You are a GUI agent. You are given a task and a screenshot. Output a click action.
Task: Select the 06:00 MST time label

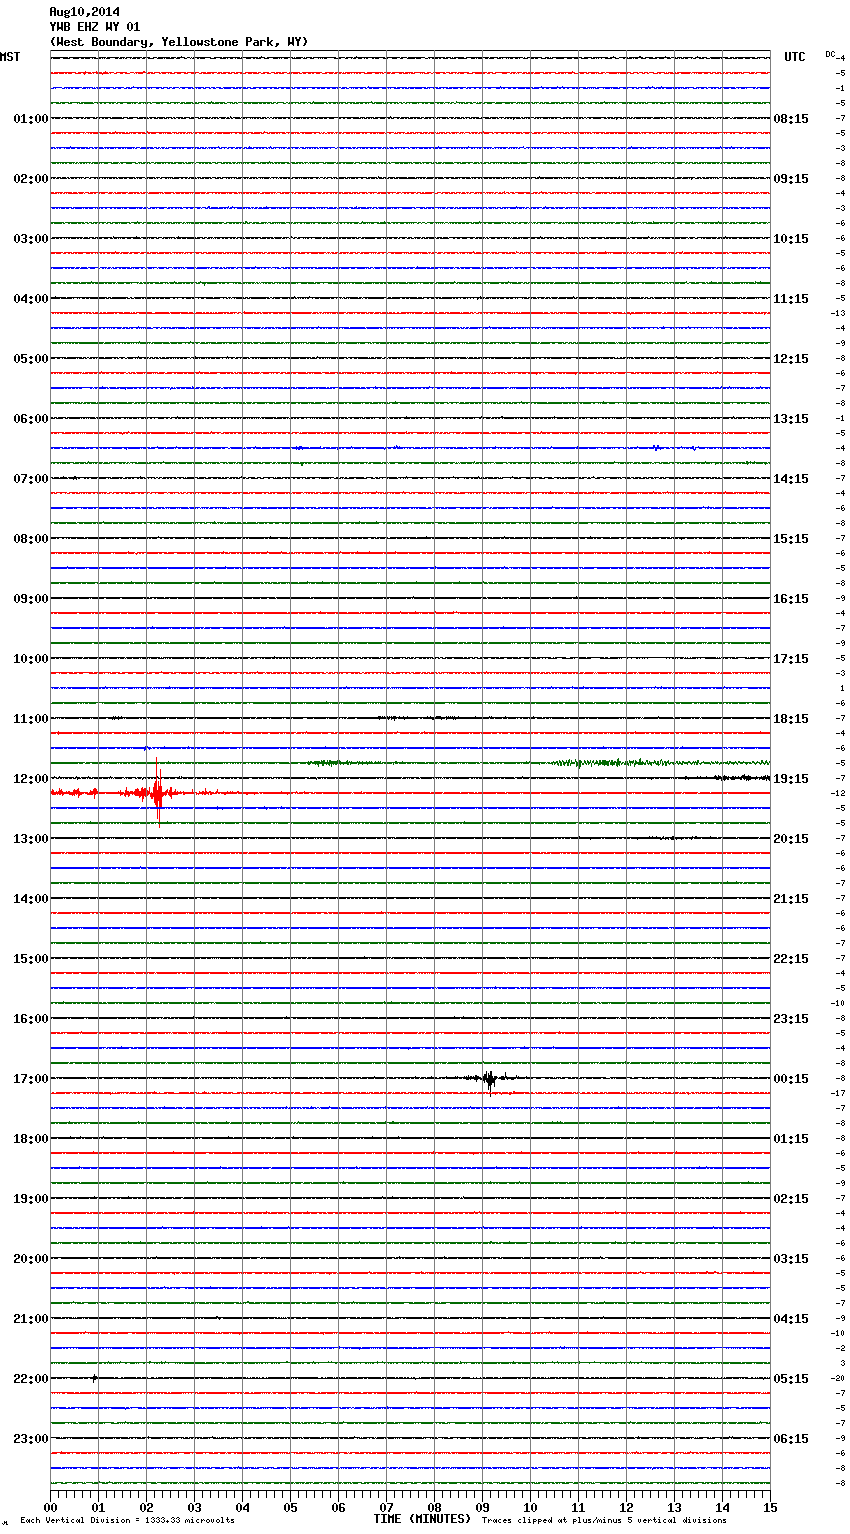30,419
